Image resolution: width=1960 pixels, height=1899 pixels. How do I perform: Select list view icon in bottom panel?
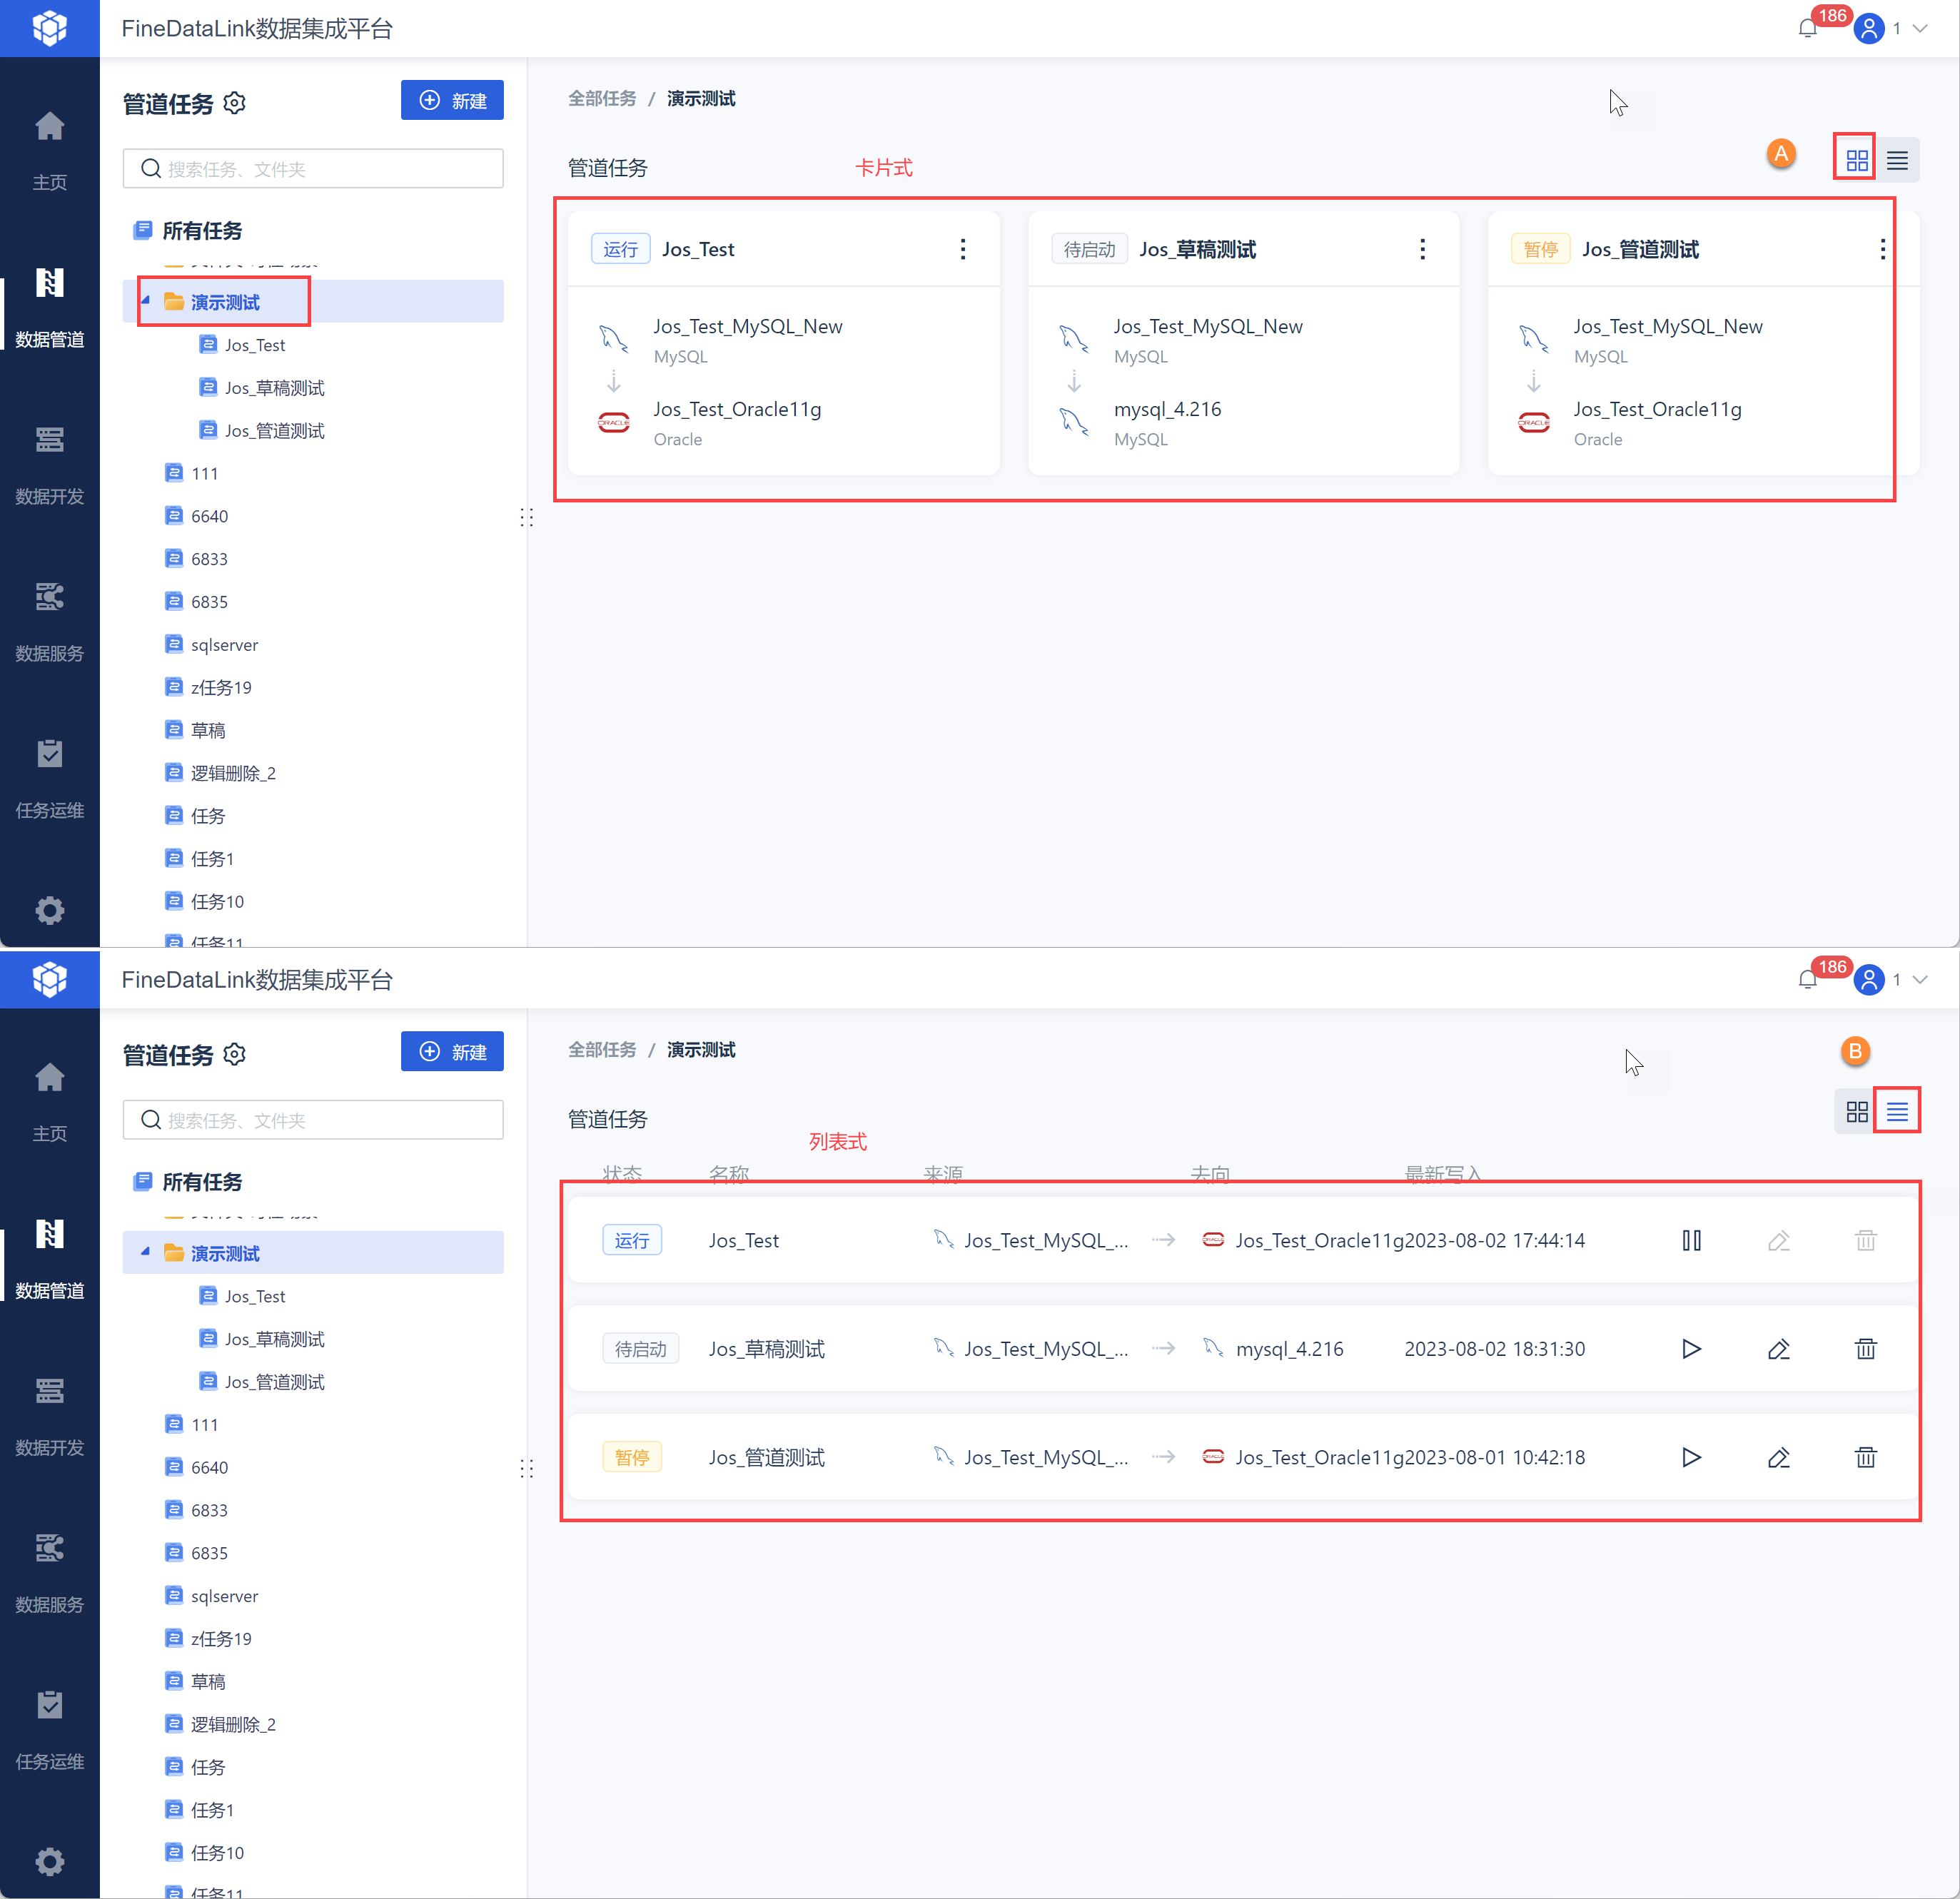tap(1897, 1111)
